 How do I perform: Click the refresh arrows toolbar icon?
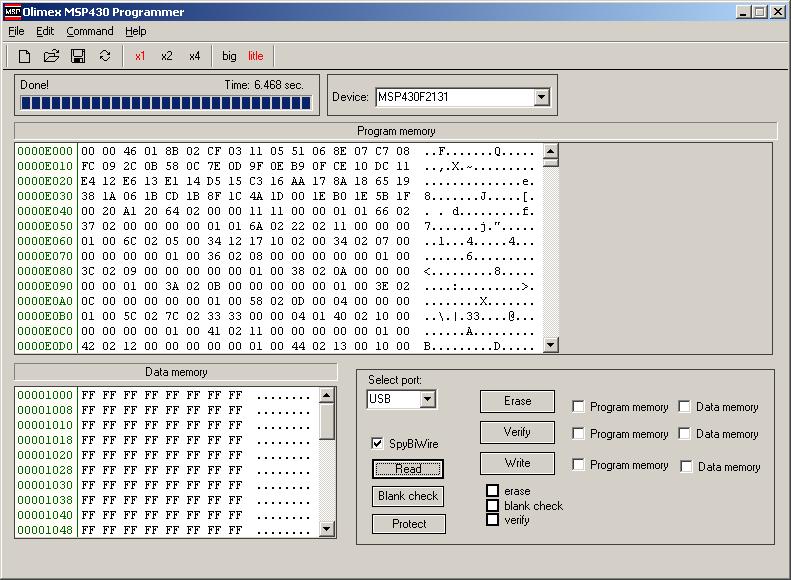(x=105, y=55)
